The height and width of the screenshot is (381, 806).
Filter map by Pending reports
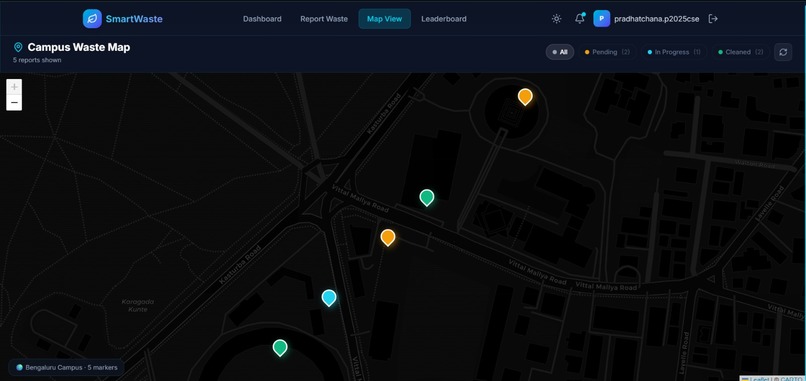(607, 52)
